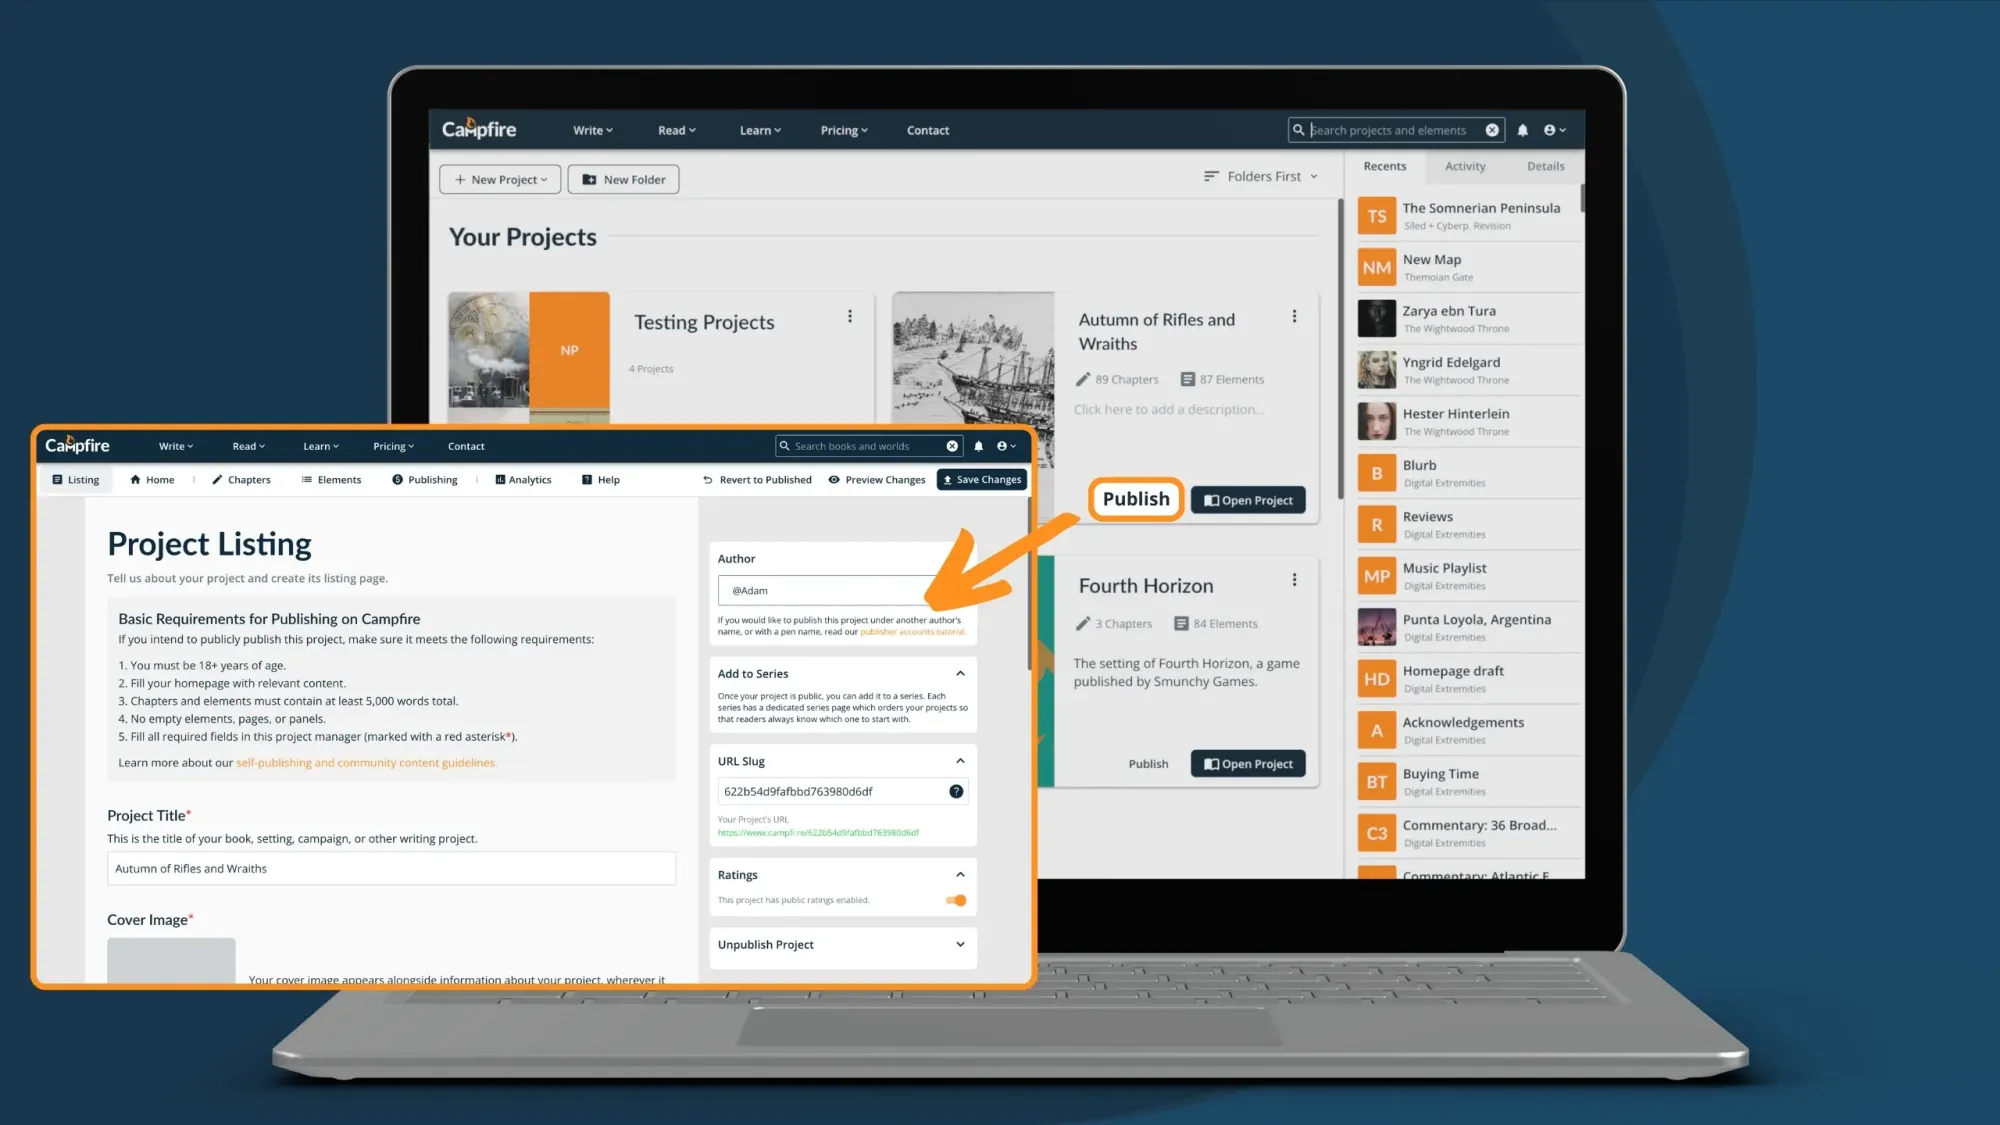Screen dimensions: 2000x1125
Task: Collapse the URL Slug section
Action: (960, 761)
